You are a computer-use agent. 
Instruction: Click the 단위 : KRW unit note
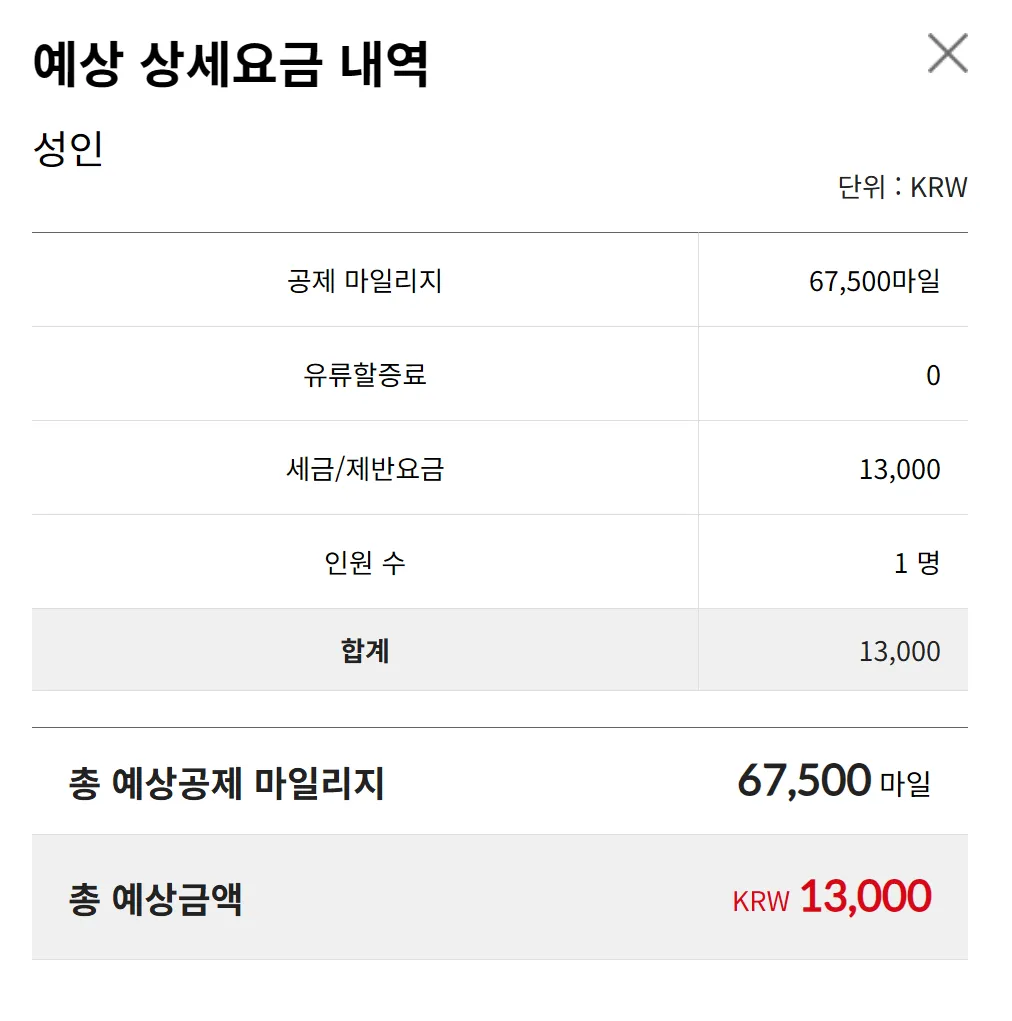[x=902, y=187]
